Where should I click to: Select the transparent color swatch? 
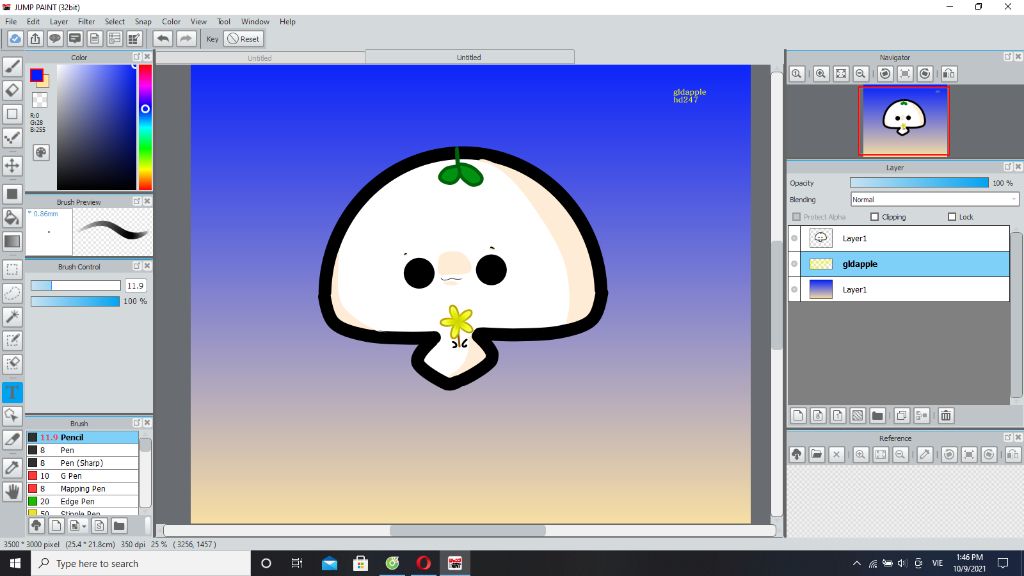[x=40, y=100]
